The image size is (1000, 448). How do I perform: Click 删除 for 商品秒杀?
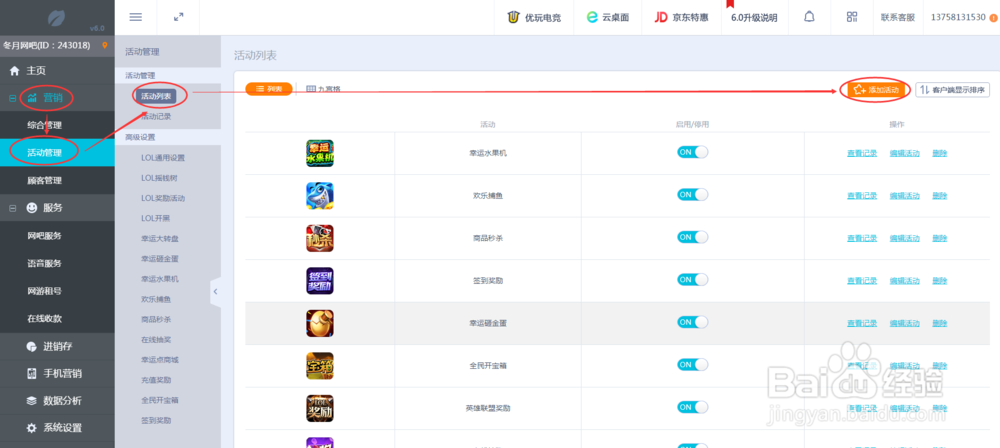(939, 238)
